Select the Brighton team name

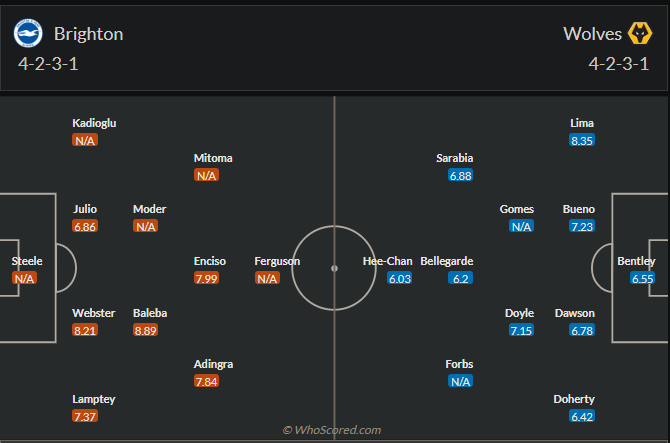click(x=89, y=34)
